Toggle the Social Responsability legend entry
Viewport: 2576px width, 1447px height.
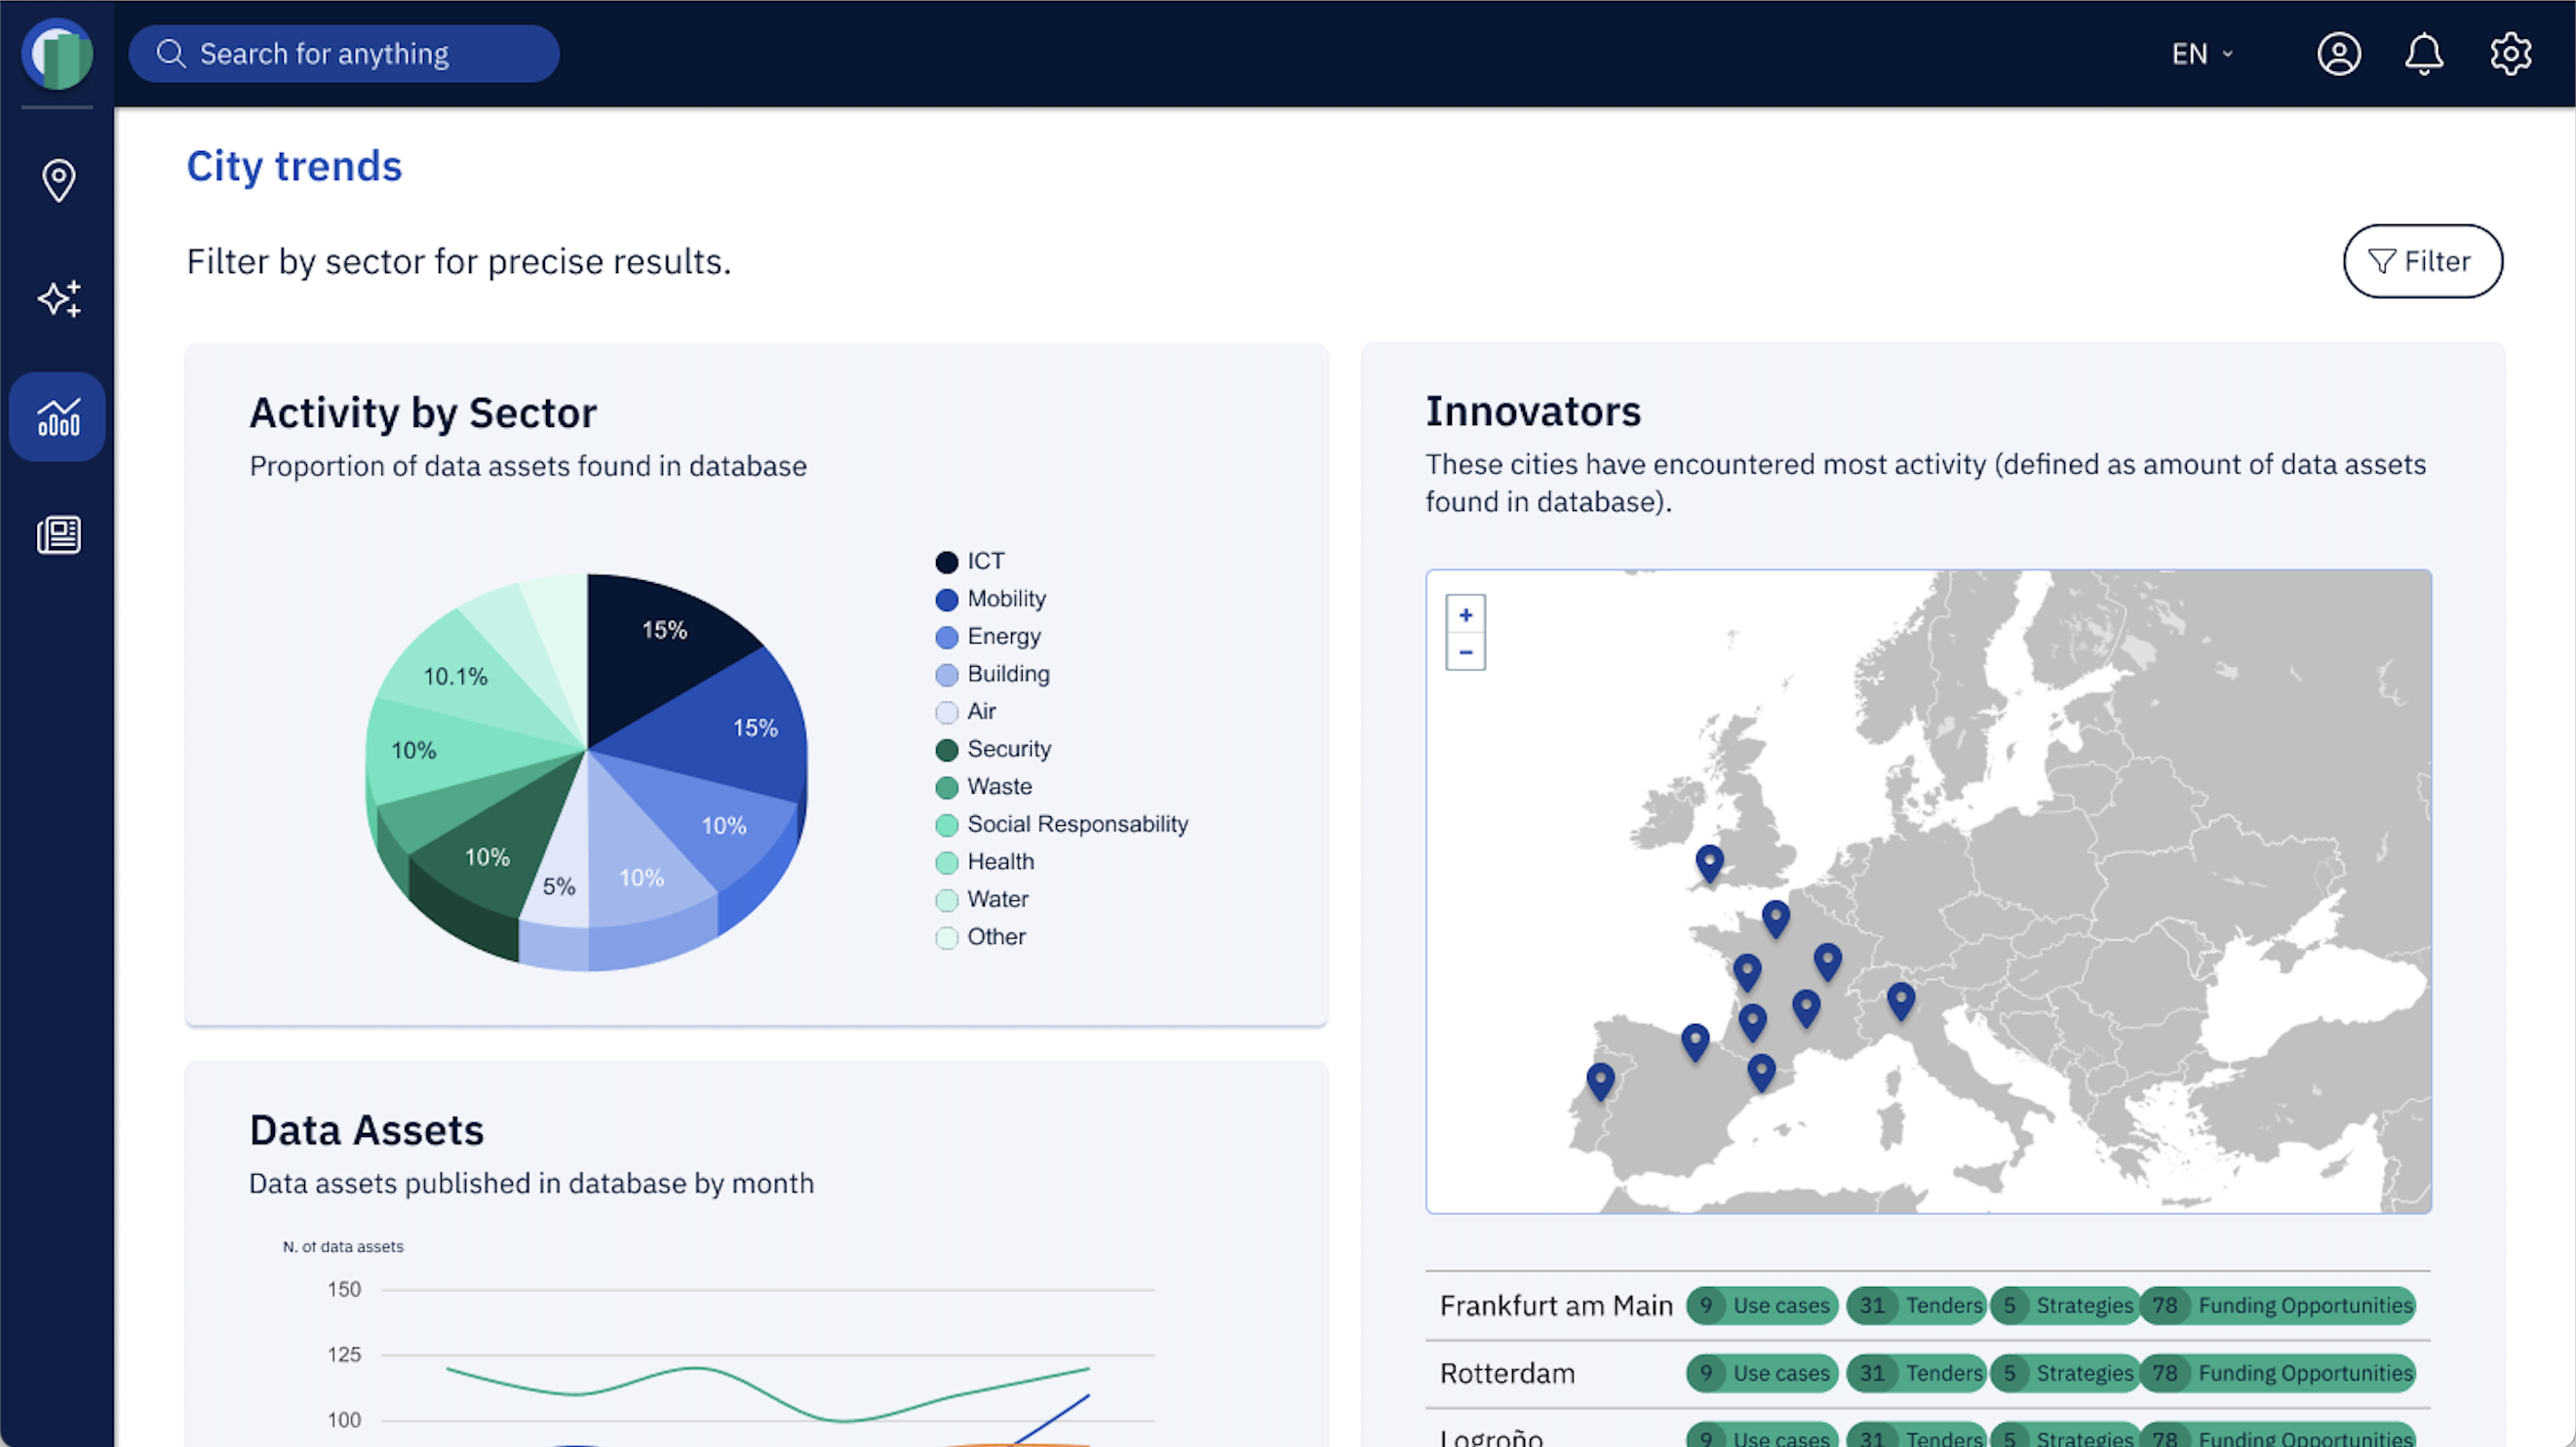point(1061,824)
